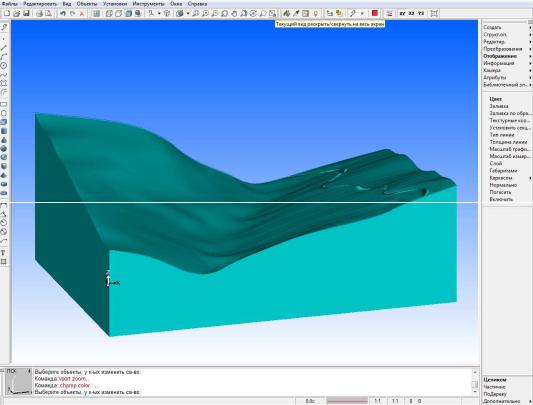Open the Справка menu
Image resolution: width=533 pixels, height=405 pixels.
tap(197, 4)
